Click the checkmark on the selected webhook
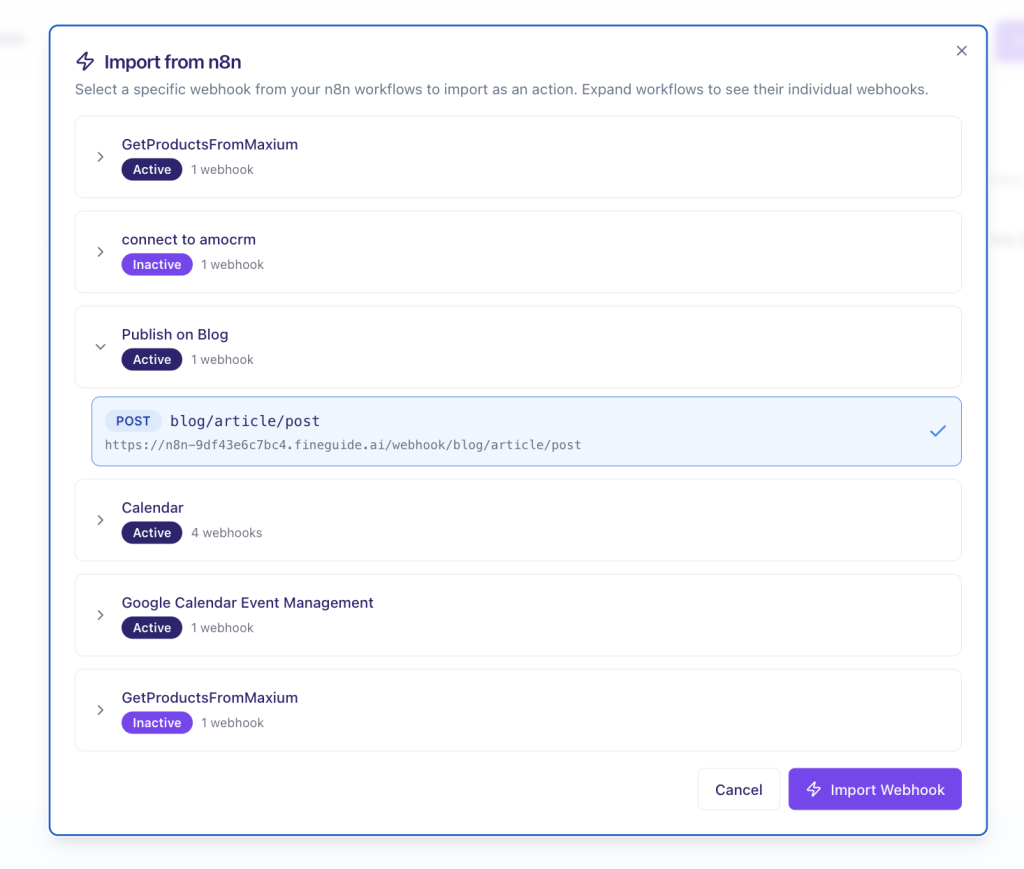This screenshot has width=1024, height=869. (x=938, y=431)
